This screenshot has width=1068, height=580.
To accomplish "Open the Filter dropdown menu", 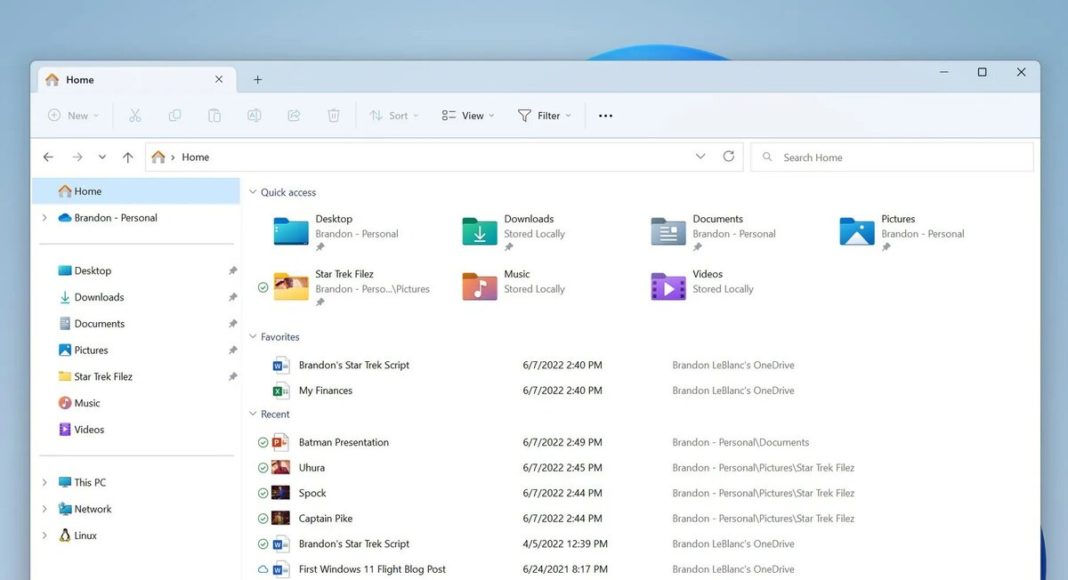I will (544, 116).
